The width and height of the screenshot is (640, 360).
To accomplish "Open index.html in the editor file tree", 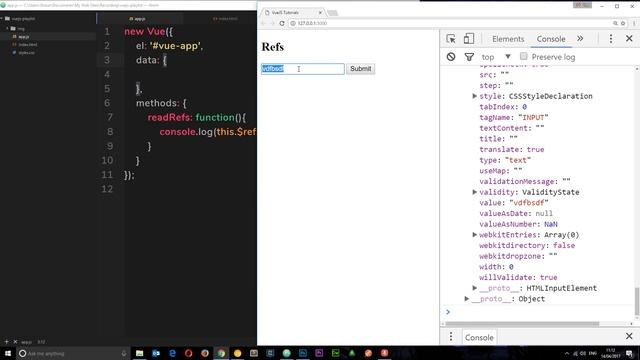I will pos(27,44).
